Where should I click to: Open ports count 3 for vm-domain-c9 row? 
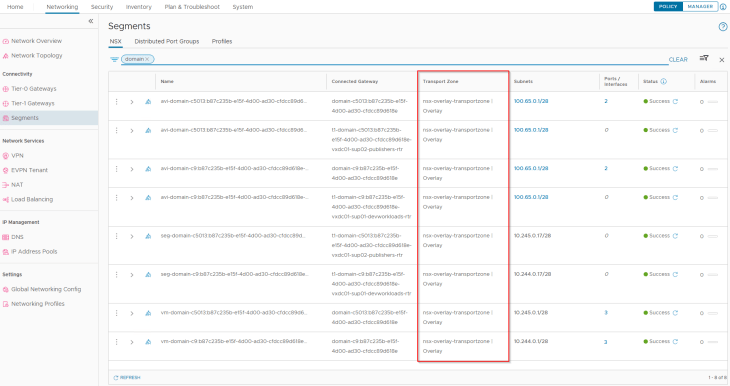606,342
